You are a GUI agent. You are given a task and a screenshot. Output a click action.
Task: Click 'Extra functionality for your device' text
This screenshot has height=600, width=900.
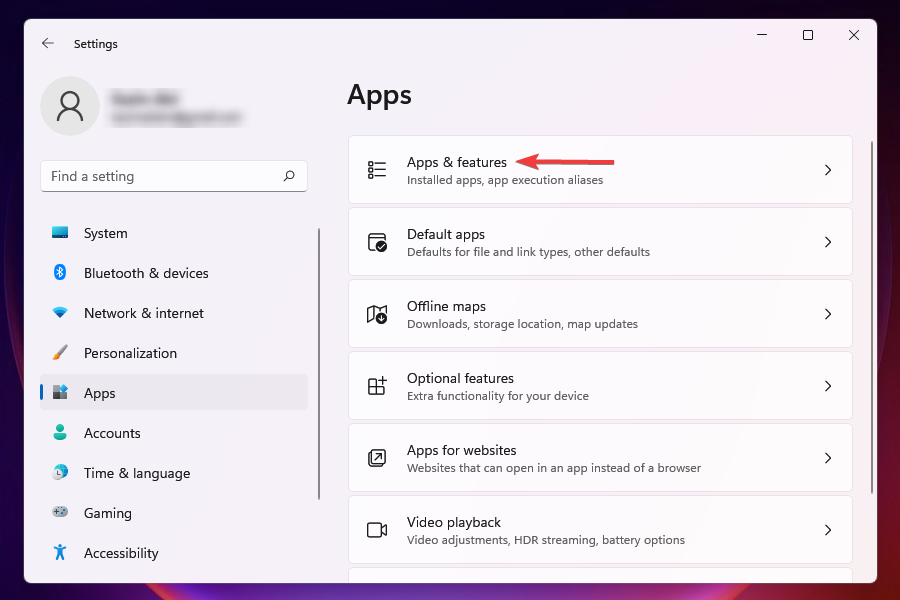(497, 396)
